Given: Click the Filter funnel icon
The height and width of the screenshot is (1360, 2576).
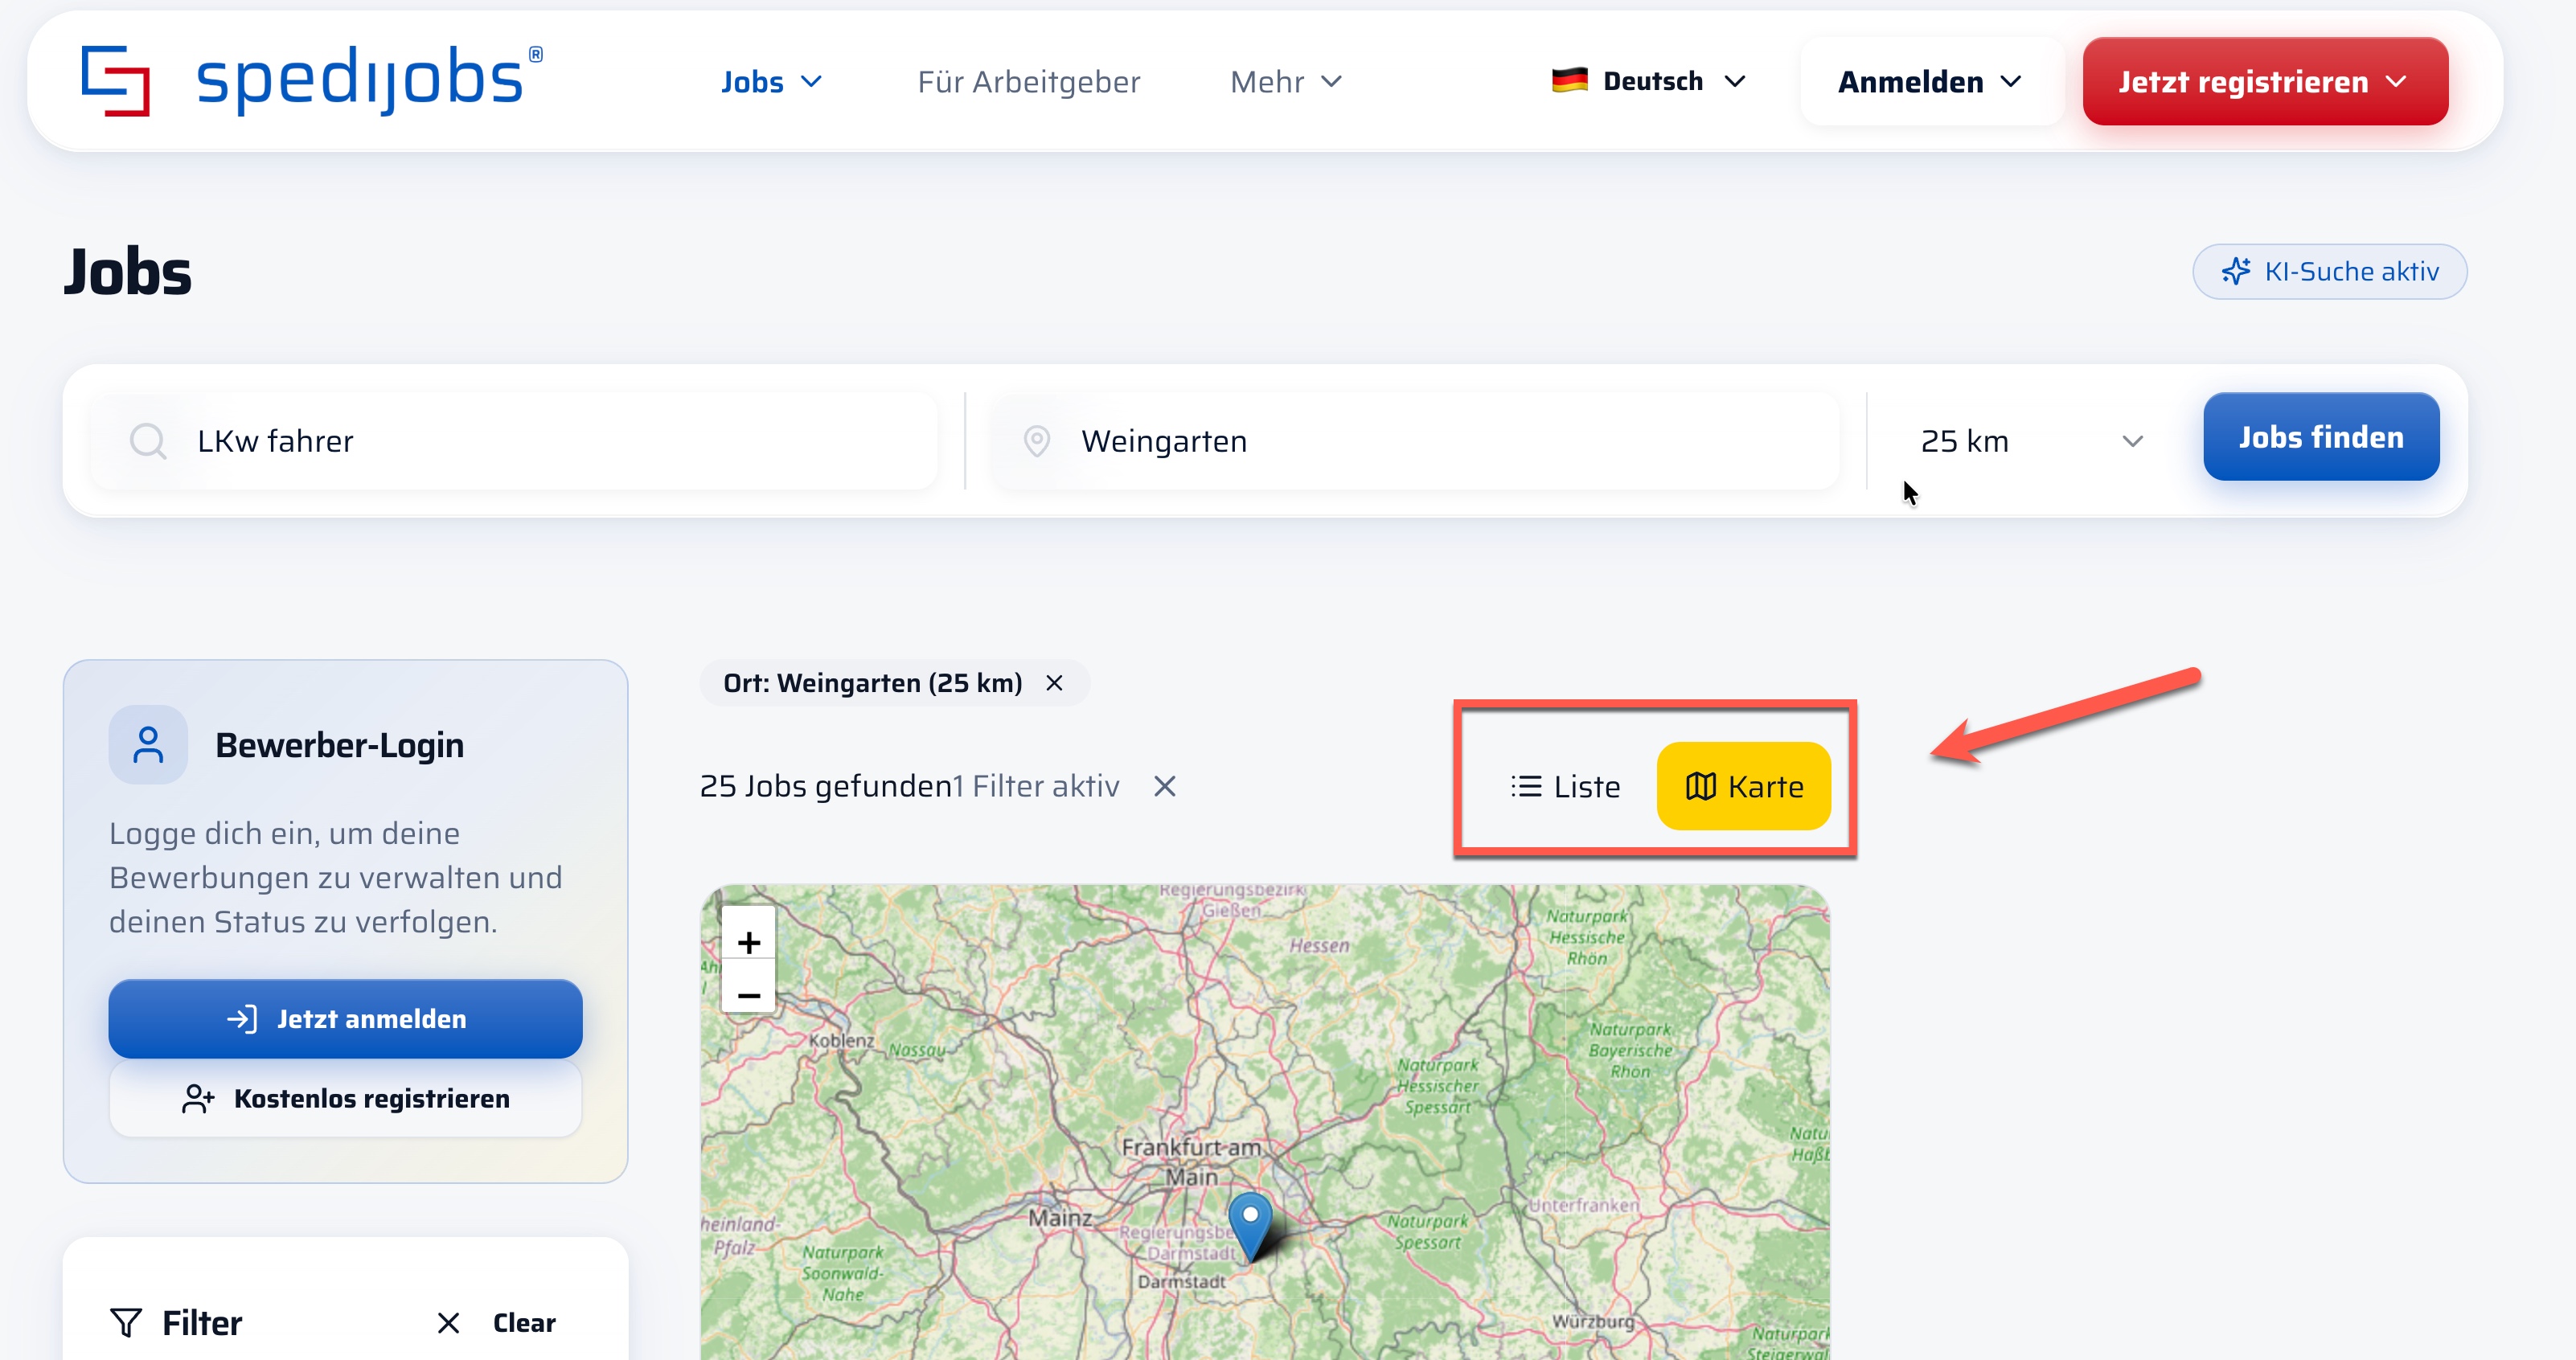Looking at the screenshot, I should (126, 1323).
